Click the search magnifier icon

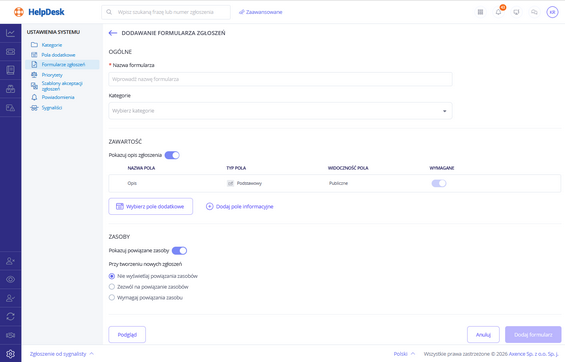[x=109, y=12]
